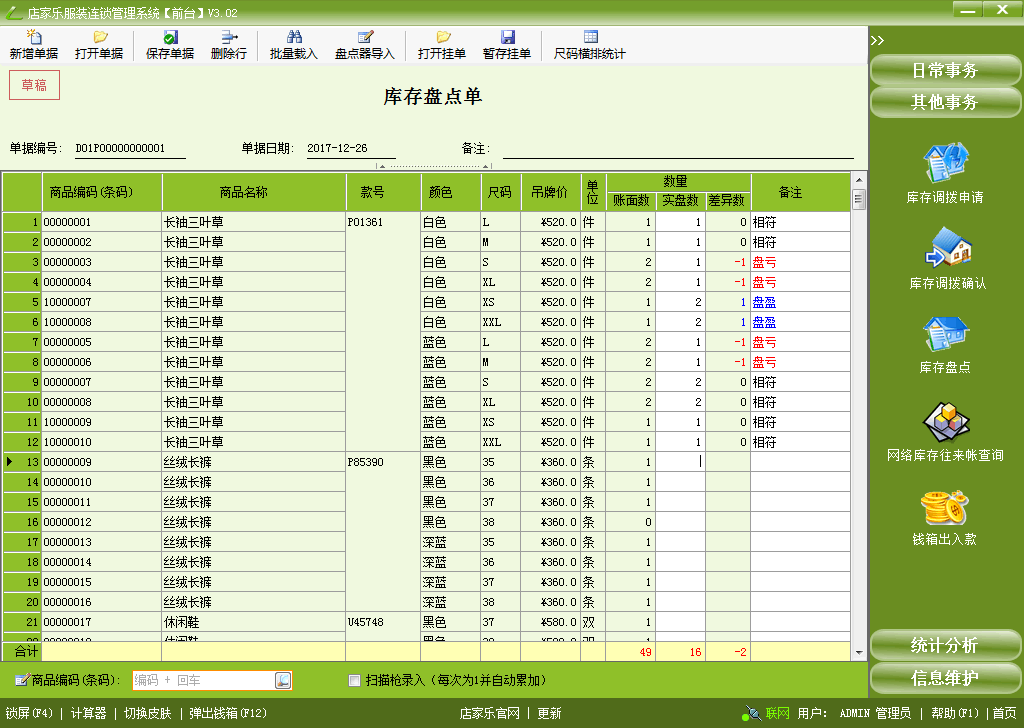Click the 账面数 column header
Viewport: 1024px width, 728px height.
pyautogui.click(x=631, y=200)
